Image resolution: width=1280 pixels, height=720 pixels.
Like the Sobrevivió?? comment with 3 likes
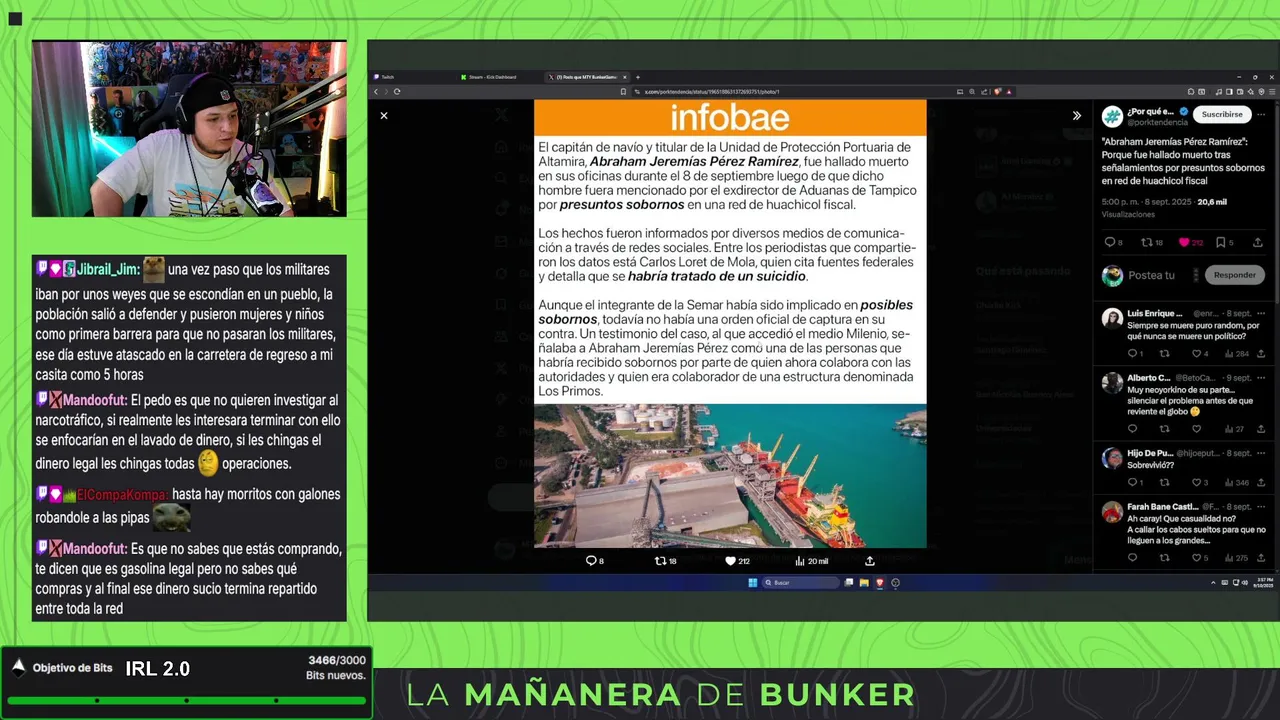[x=1200, y=483]
